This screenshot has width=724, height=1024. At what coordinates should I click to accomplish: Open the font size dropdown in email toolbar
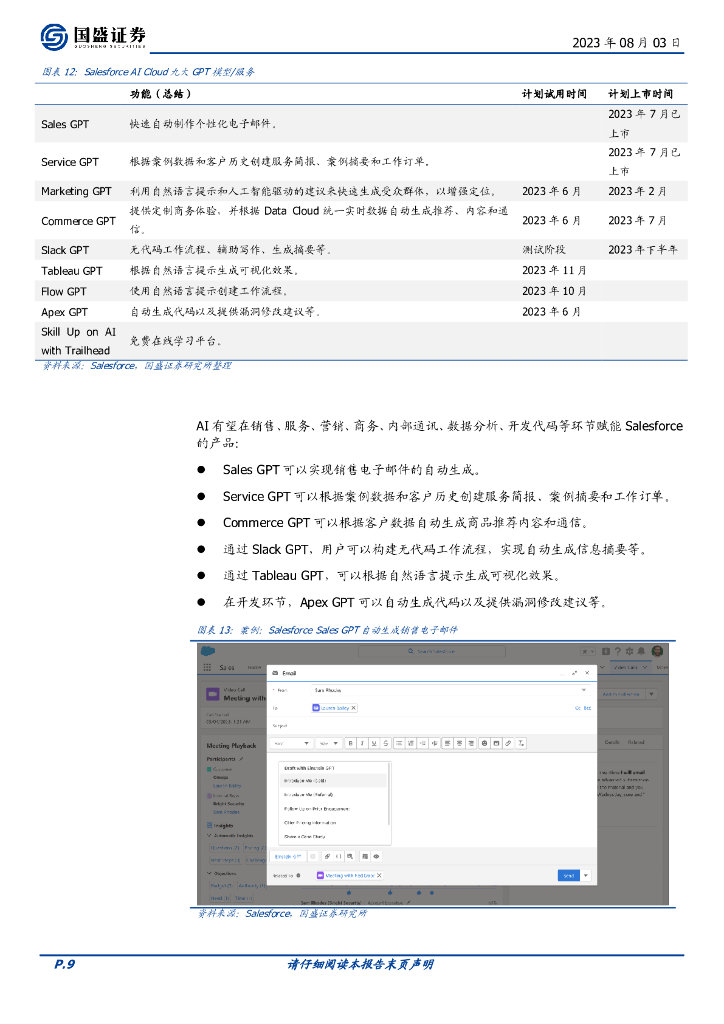point(329,743)
